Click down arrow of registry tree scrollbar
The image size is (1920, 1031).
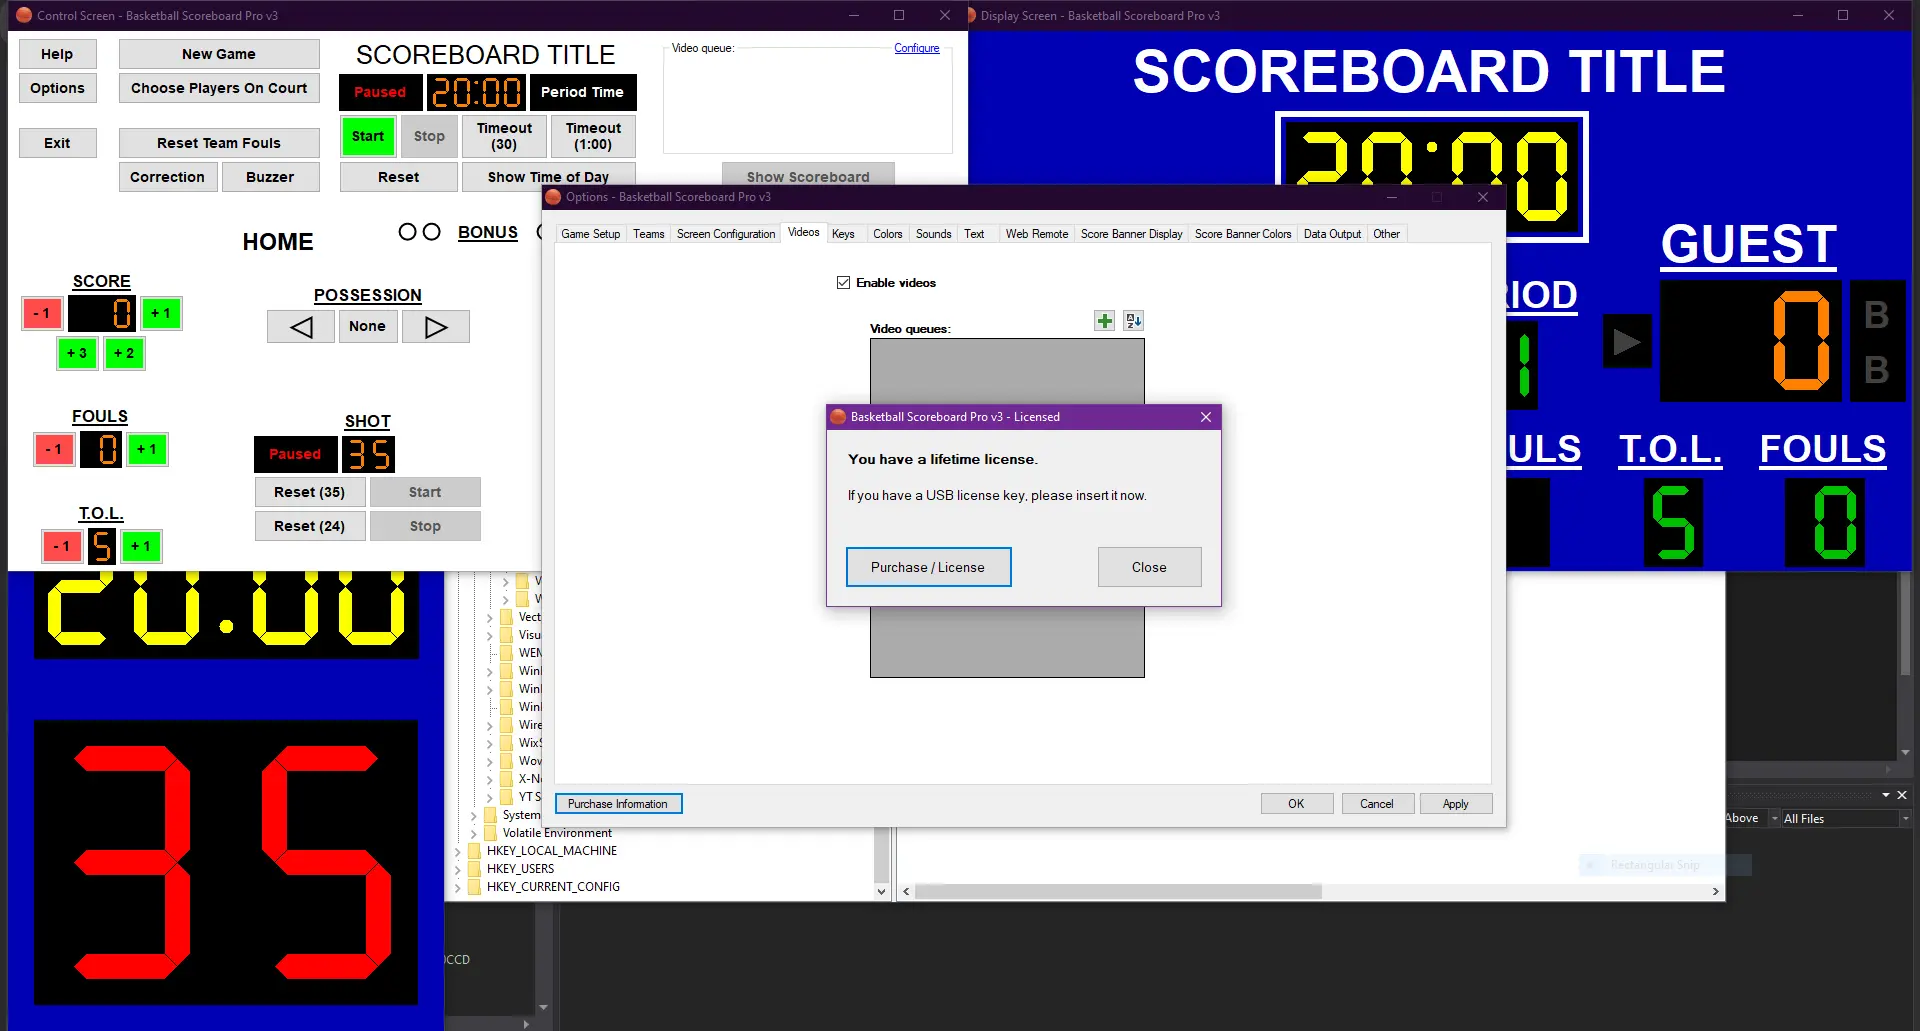point(881,891)
